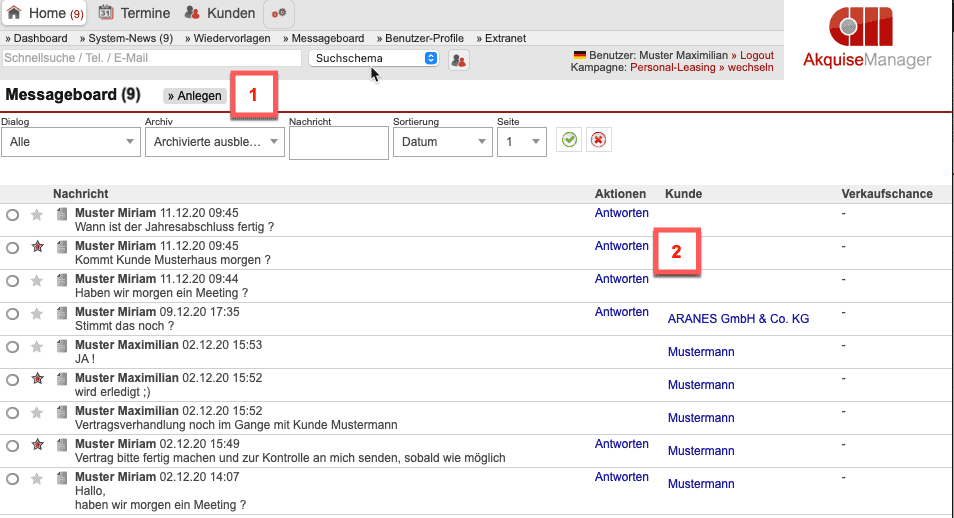Click the Schnellsuche search input field
Viewport: 954px width, 518px height.
151,58
